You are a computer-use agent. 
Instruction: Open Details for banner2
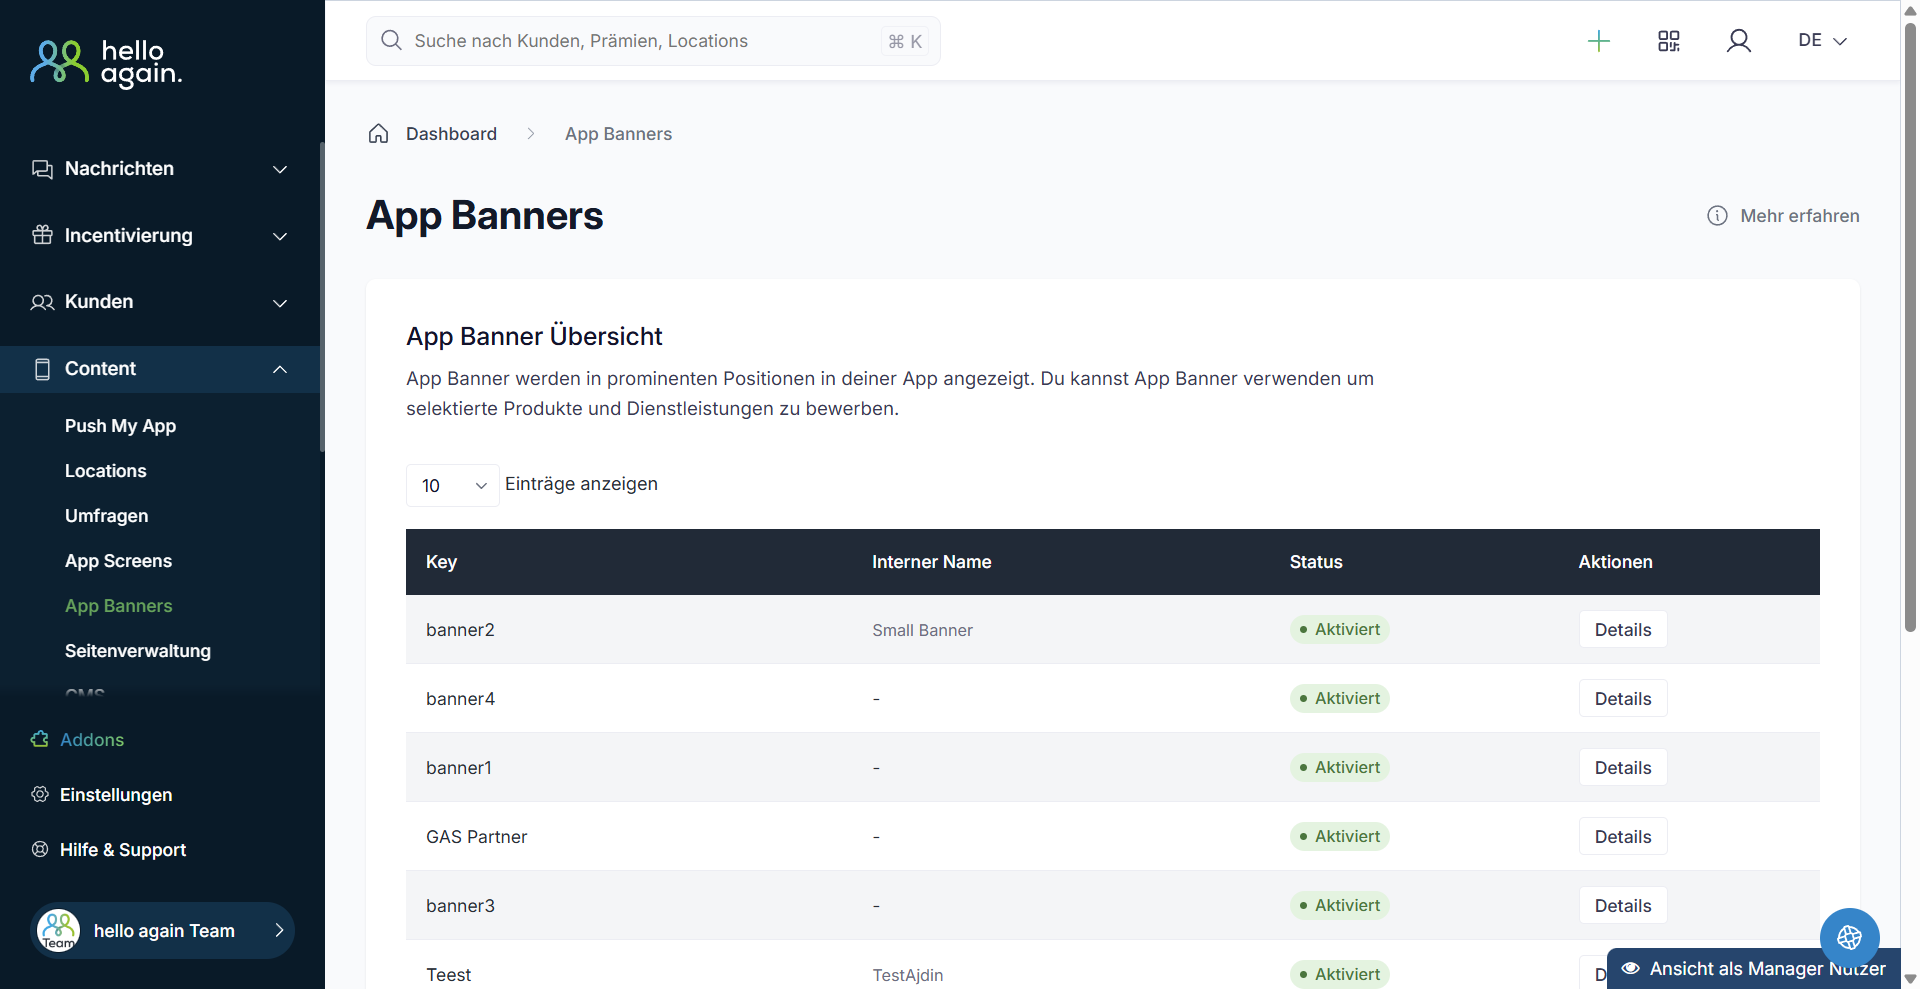coord(1622,630)
